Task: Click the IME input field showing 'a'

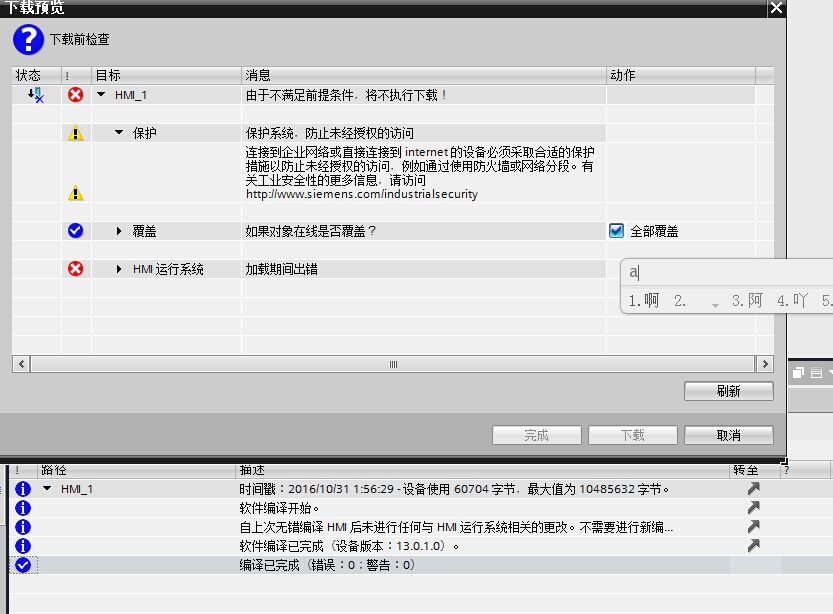Action: tap(727, 273)
